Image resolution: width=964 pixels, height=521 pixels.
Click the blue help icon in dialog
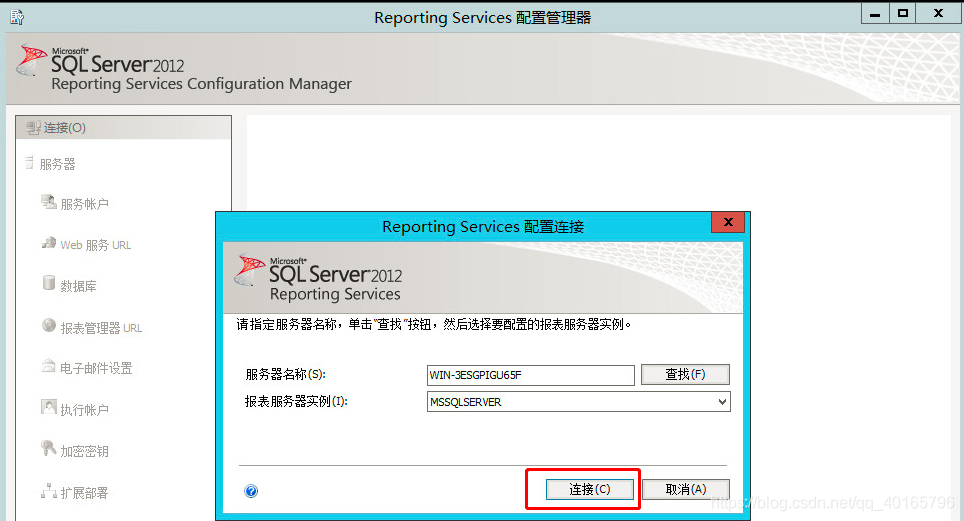click(x=251, y=491)
